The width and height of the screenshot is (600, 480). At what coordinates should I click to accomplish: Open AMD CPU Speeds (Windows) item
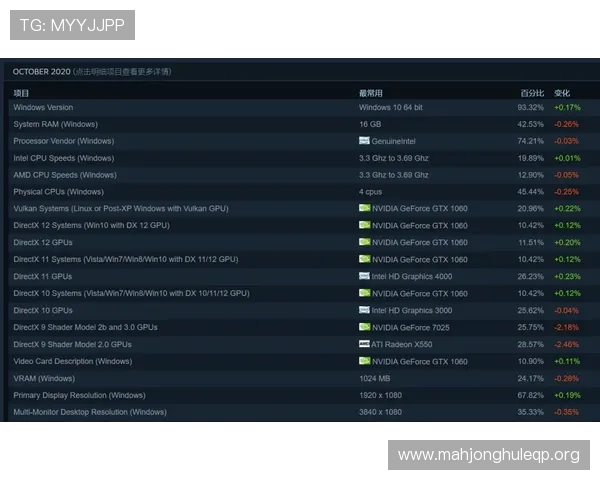tap(65, 175)
